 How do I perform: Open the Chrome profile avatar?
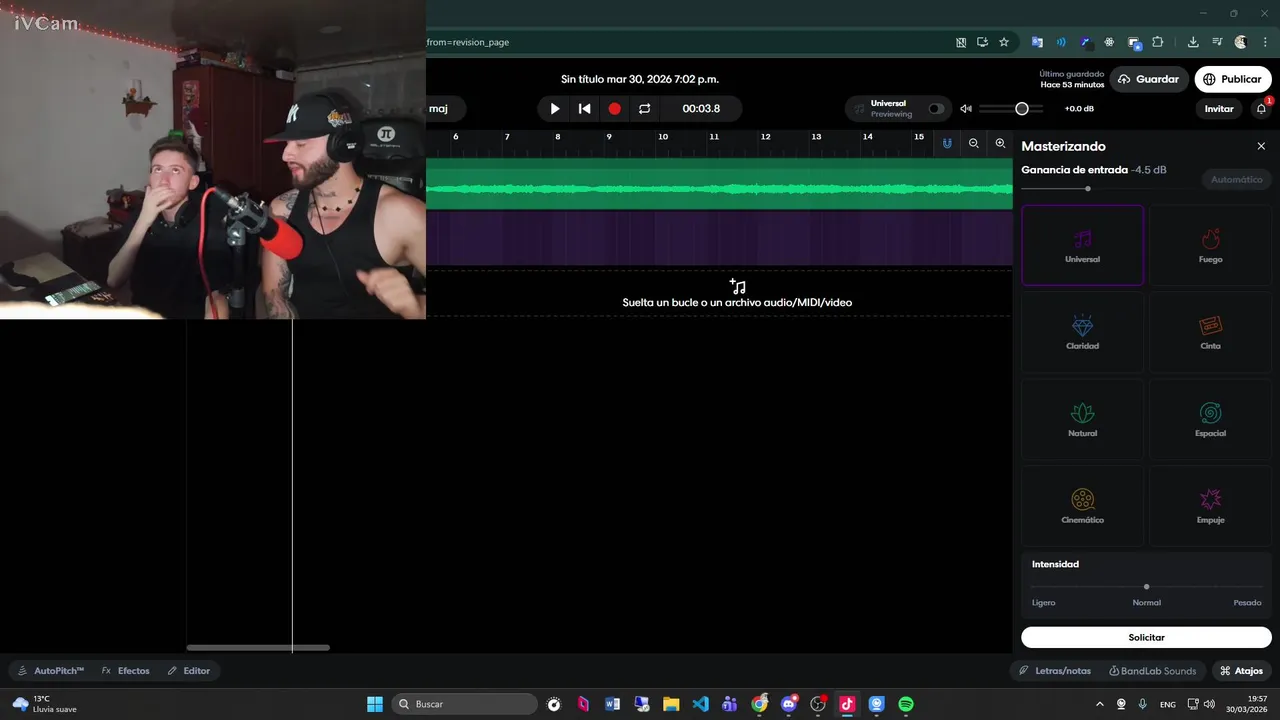pos(1241,42)
